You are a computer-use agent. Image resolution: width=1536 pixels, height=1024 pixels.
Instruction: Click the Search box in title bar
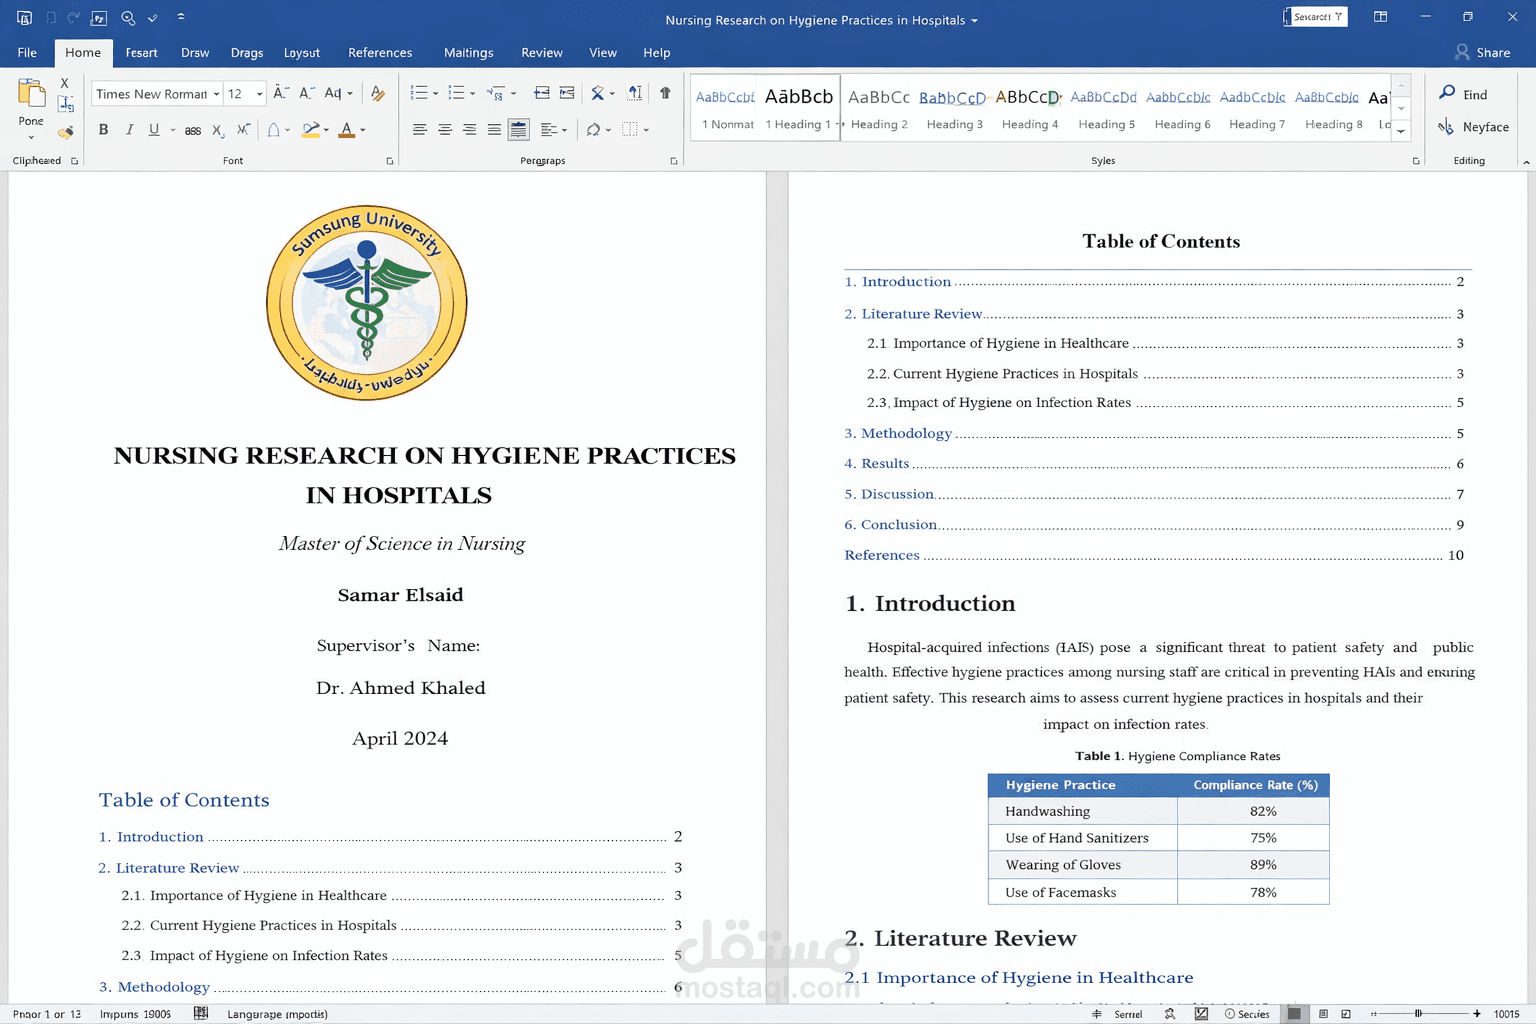coord(1316,17)
